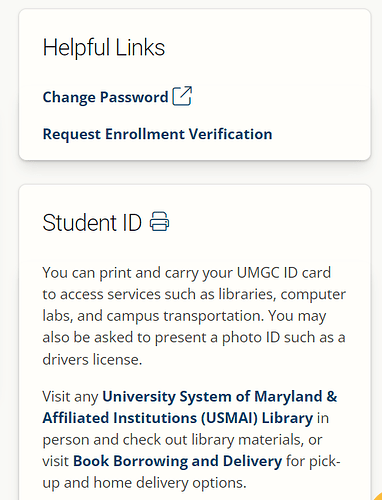Viewport: 382px width, 500px height.
Task: Click the 'University System of Maryland &' link text
Action: point(220,397)
